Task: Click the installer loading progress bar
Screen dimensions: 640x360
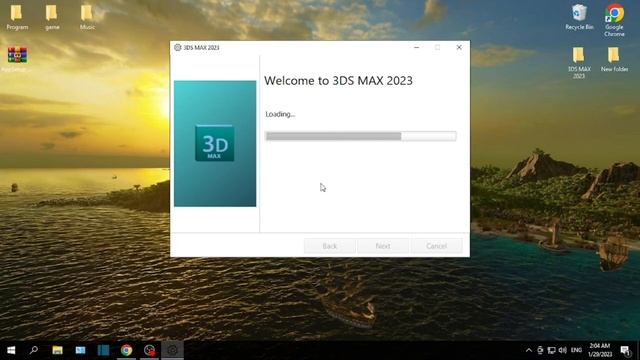Action: 360,136
